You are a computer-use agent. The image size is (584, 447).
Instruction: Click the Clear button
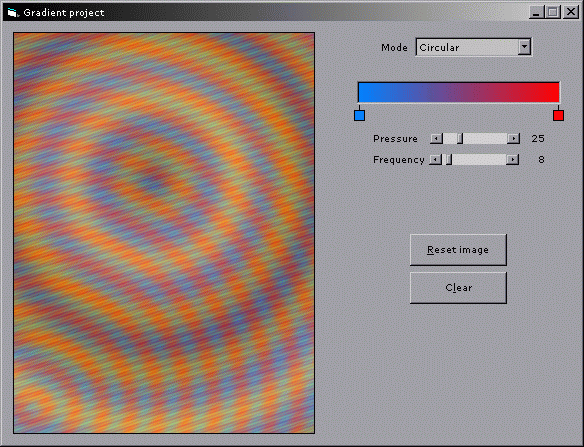point(458,288)
